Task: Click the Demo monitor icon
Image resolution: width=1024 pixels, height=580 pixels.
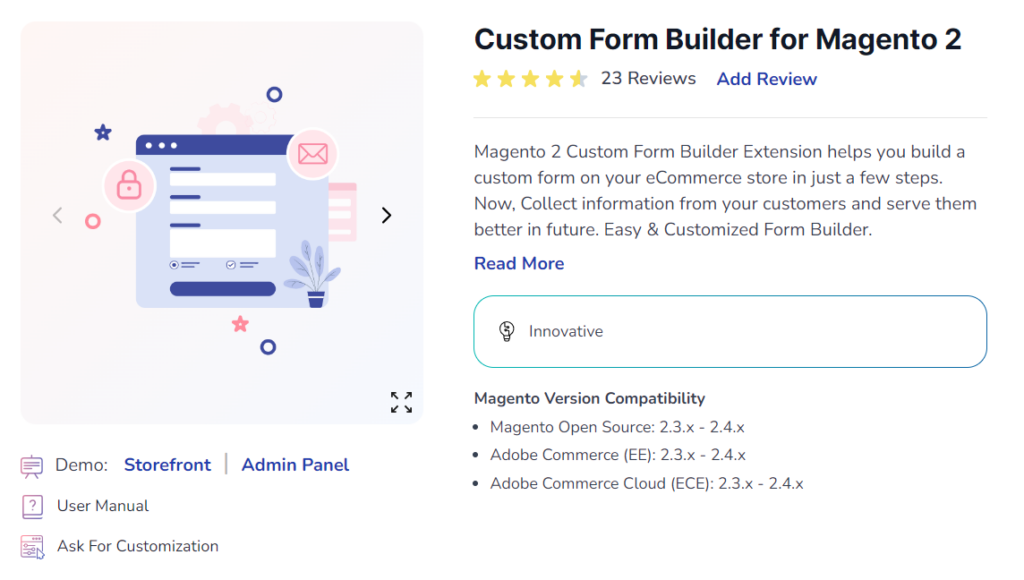Action: [31, 464]
